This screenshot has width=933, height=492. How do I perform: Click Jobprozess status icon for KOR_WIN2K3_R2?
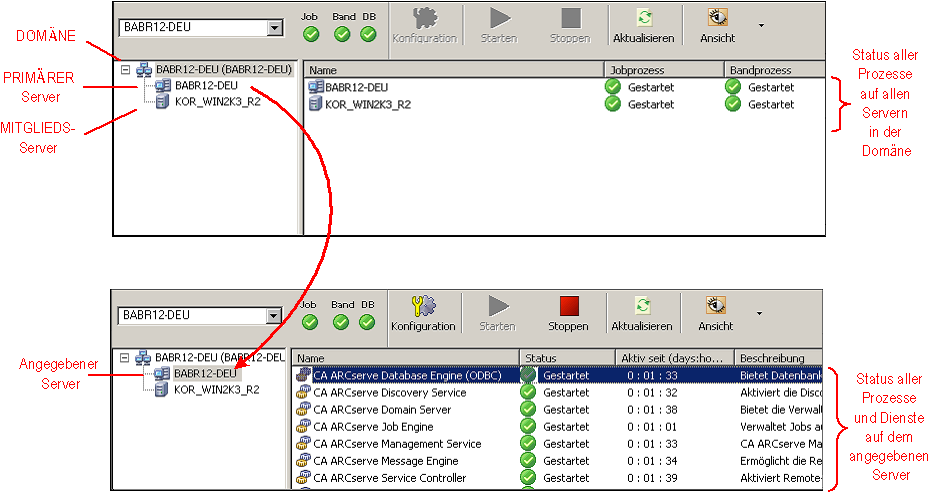613,104
